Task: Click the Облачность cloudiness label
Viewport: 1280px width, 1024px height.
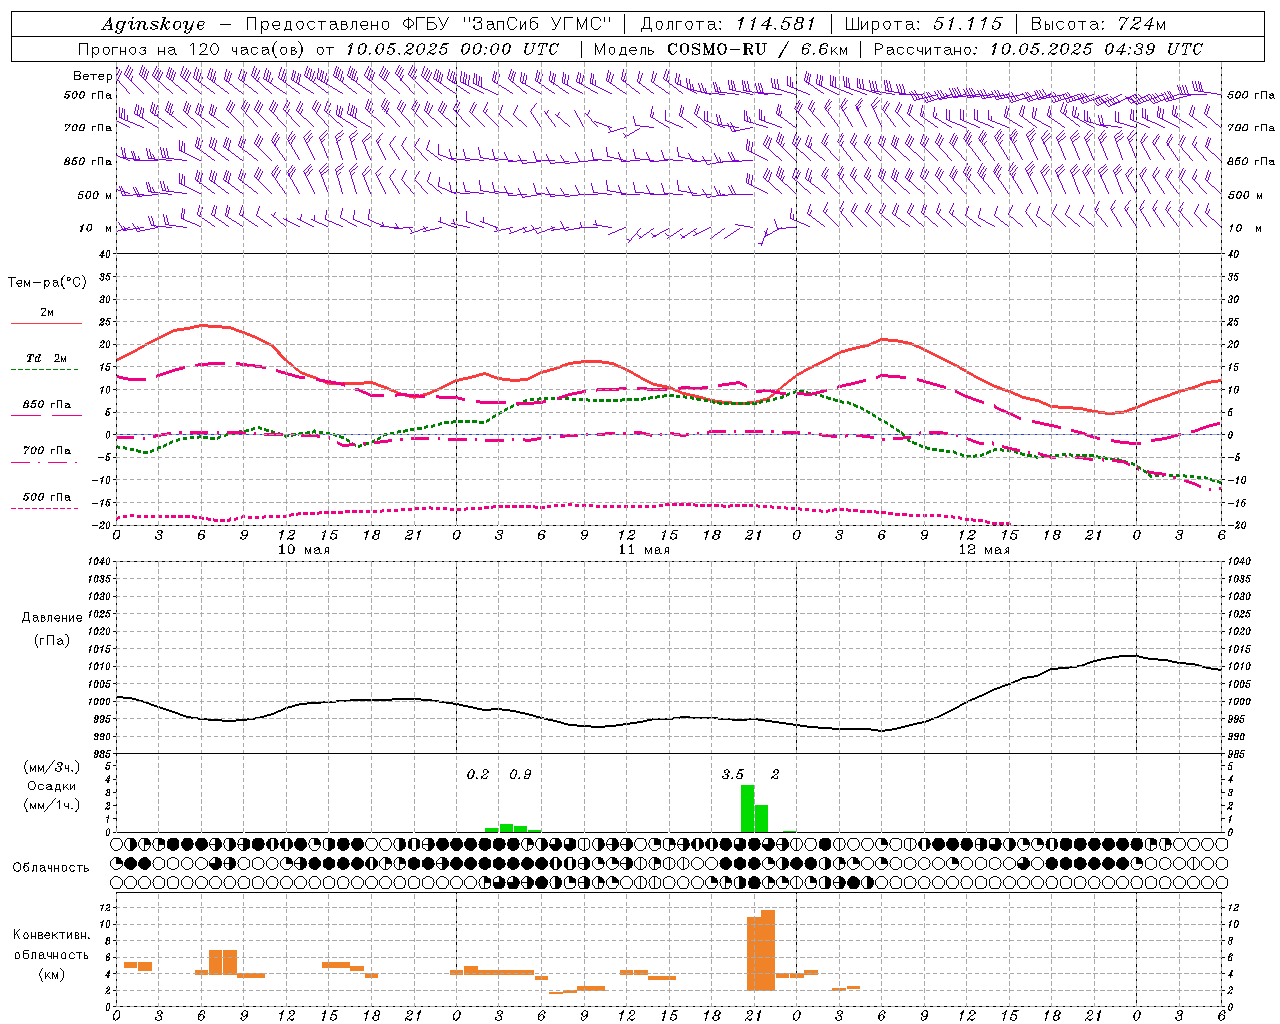Action: 51,868
